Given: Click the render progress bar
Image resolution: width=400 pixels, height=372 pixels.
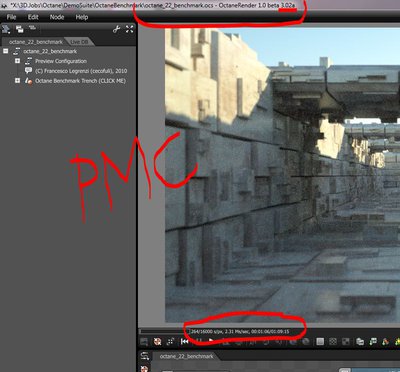Looking at the screenshot, I should click(163, 331).
